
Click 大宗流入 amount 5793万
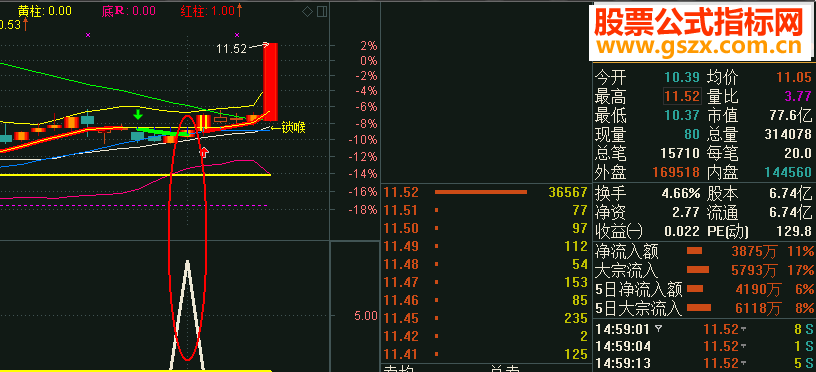[x=754, y=270]
